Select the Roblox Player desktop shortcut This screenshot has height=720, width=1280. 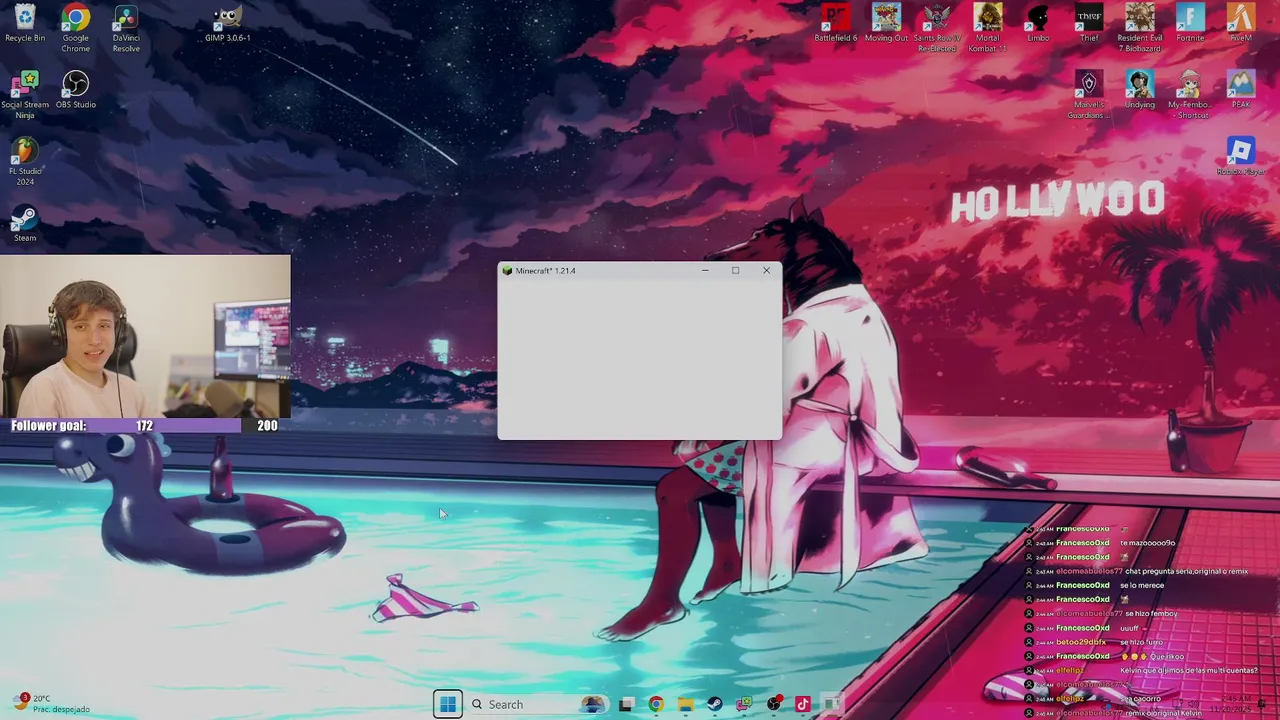pos(1241,157)
